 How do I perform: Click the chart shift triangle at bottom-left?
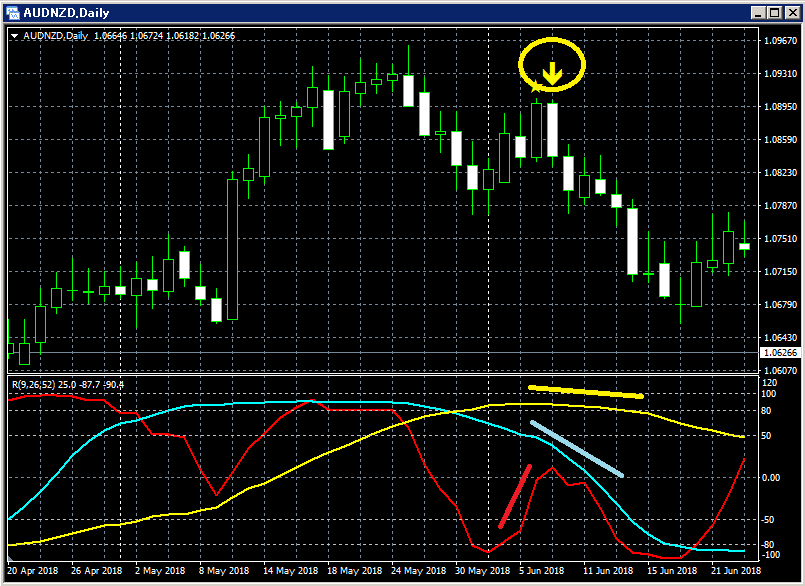10,559
